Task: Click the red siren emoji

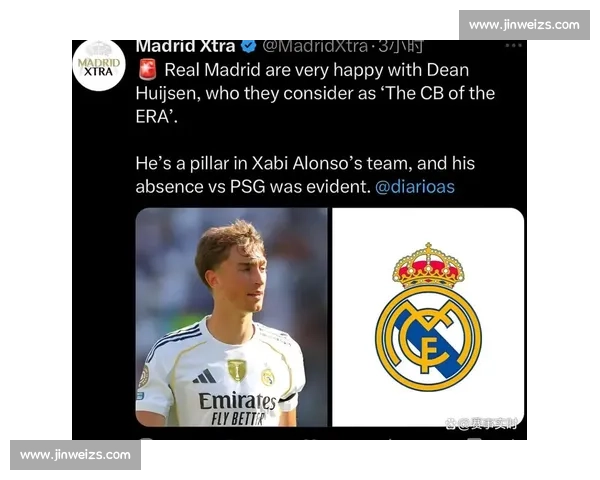Action: coord(147,70)
